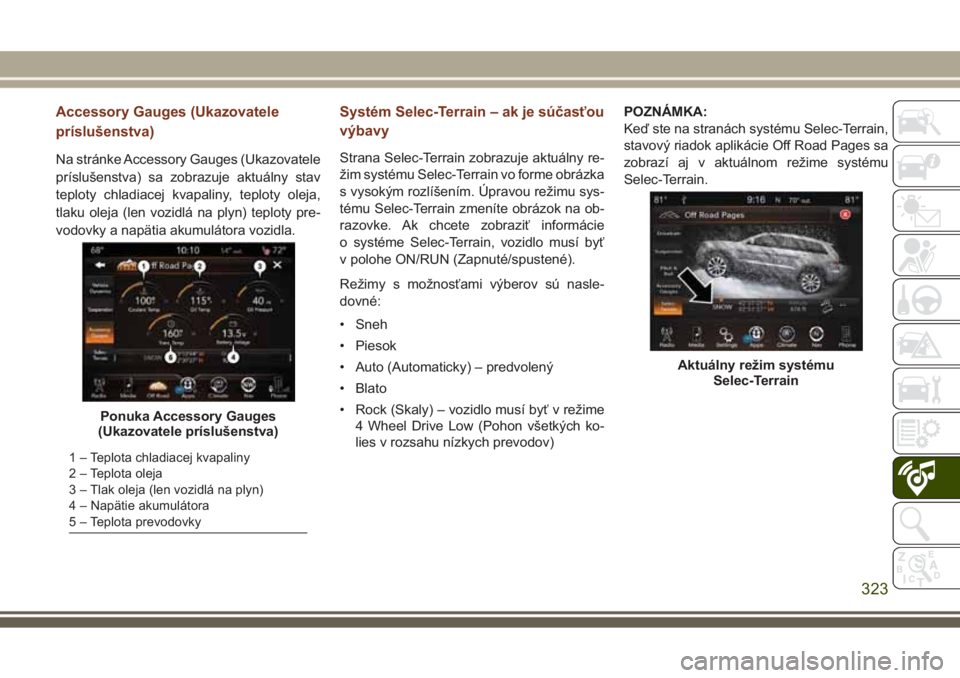Click the SNOW mode label in Selec-Terrain status bar
The height and width of the screenshot is (678, 960).
click(x=722, y=307)
